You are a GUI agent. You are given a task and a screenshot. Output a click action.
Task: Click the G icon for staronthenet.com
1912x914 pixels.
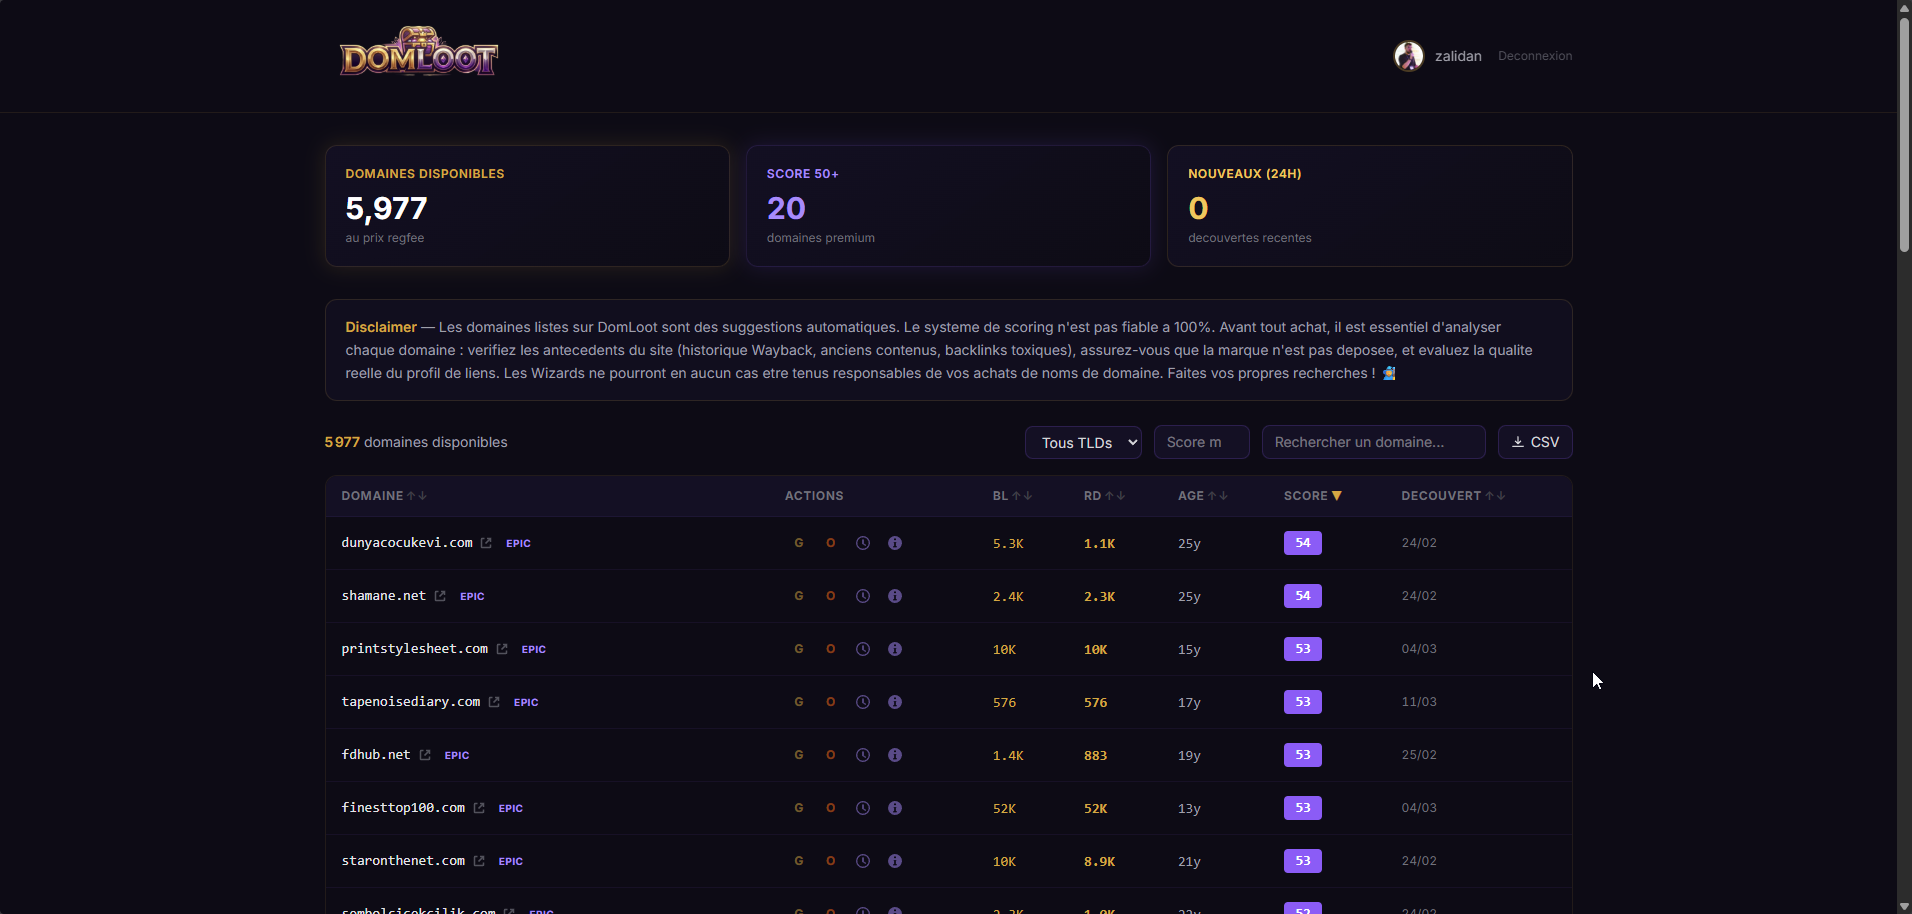pyautogui.click(x=799, y=860)
